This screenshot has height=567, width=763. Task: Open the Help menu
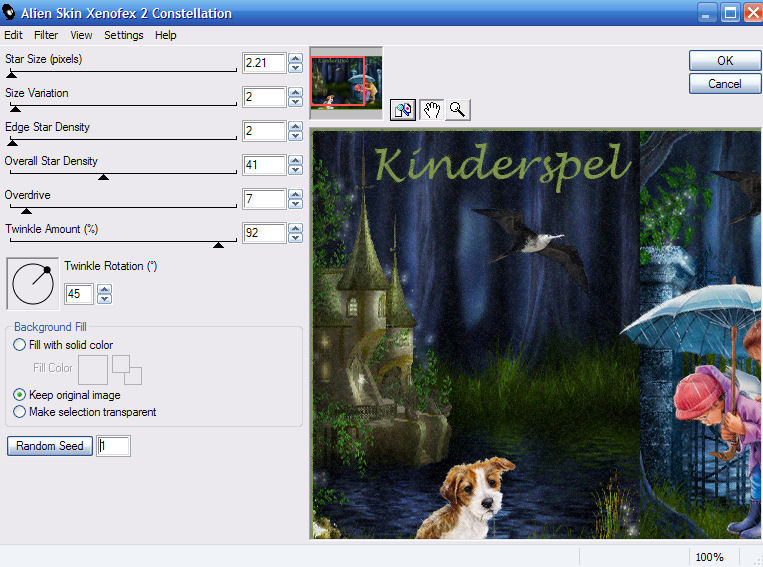click(x=165, y=35)
